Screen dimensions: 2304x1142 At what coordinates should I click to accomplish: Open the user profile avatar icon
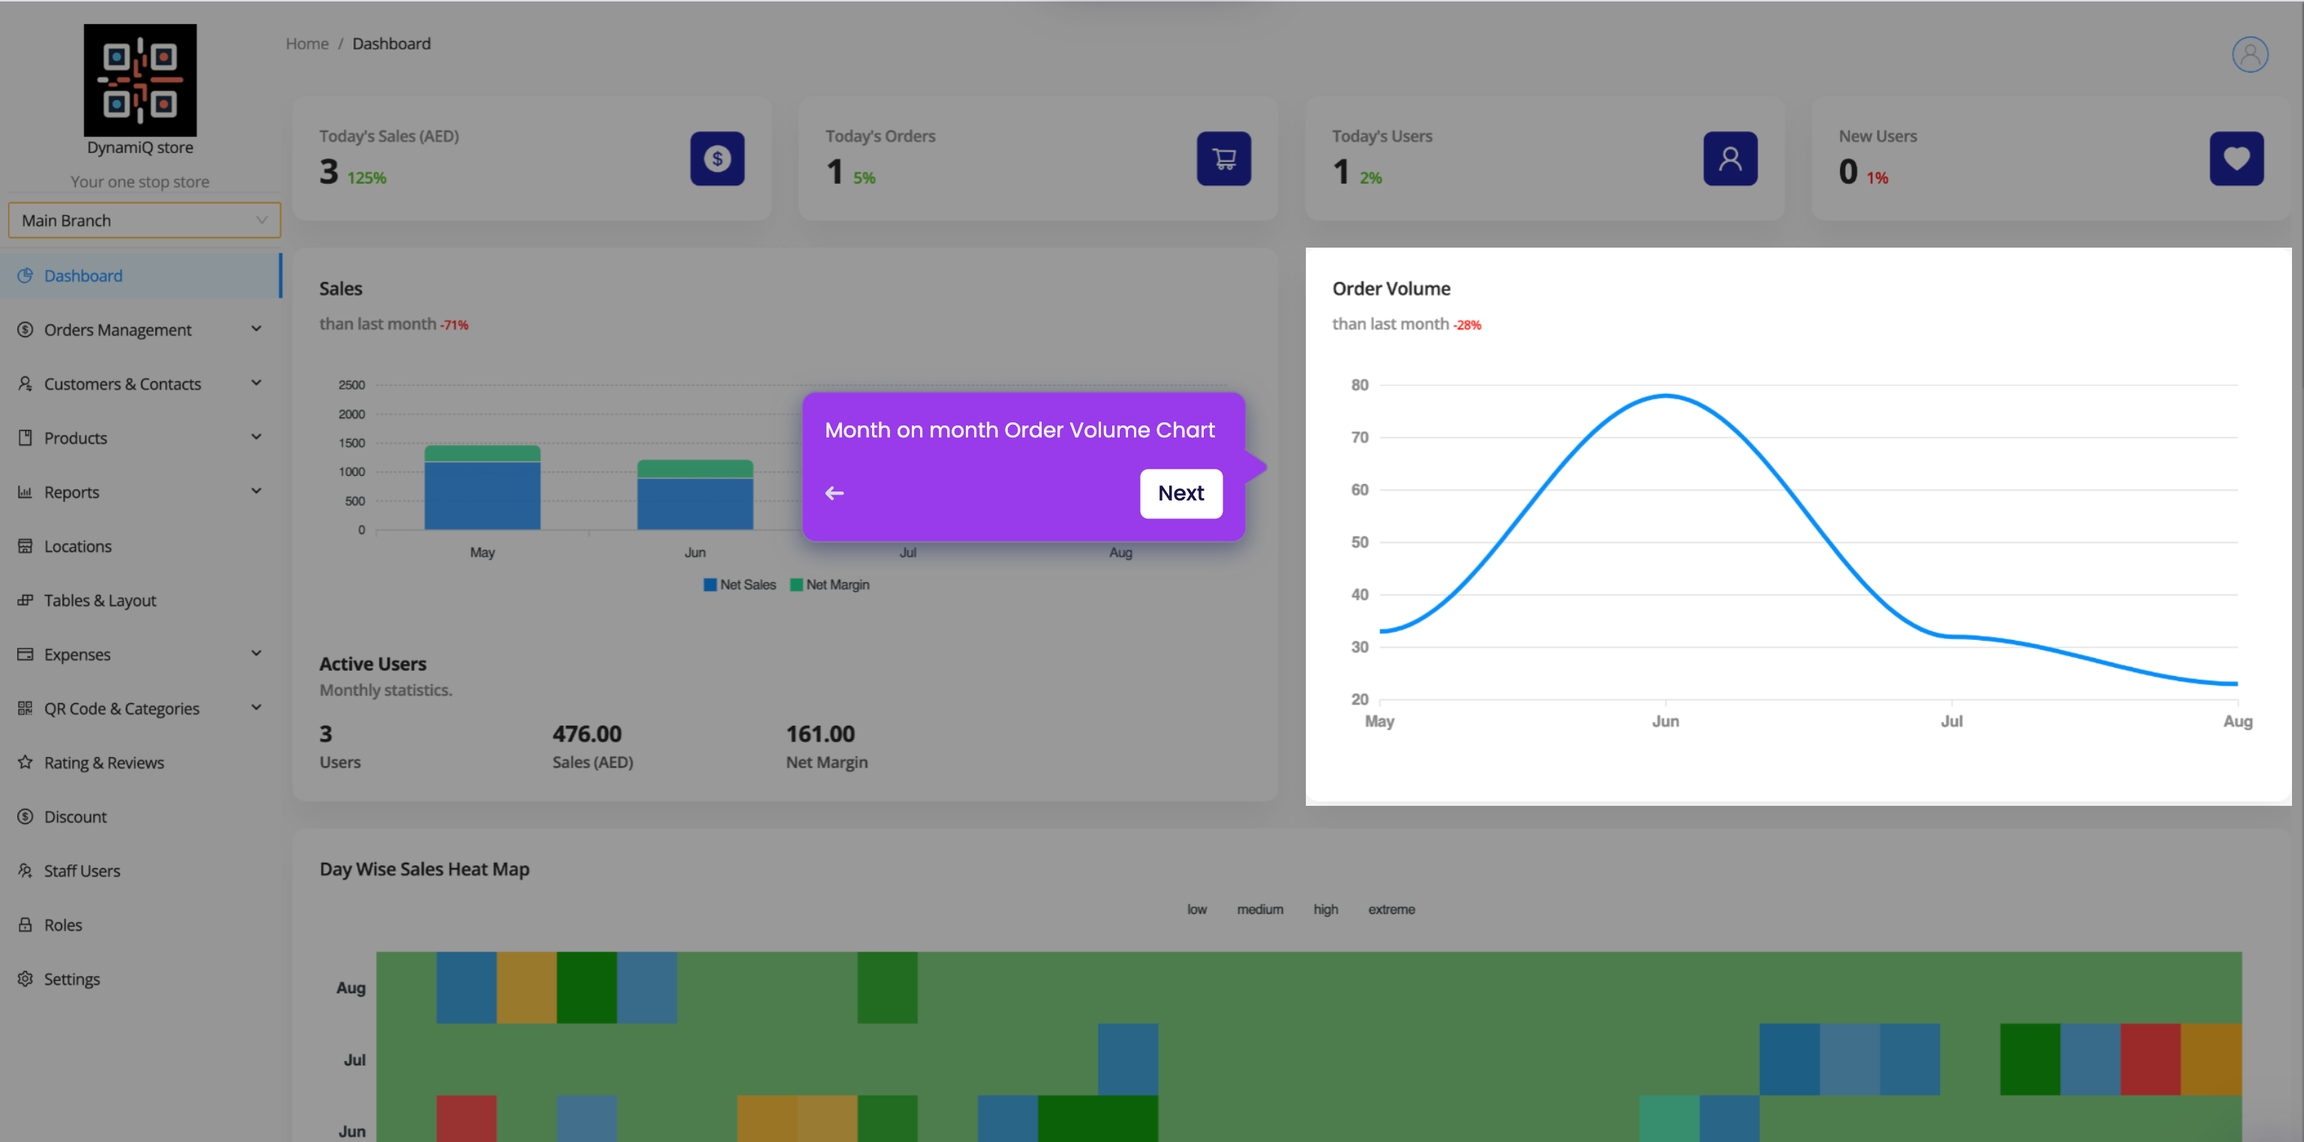2249,54
